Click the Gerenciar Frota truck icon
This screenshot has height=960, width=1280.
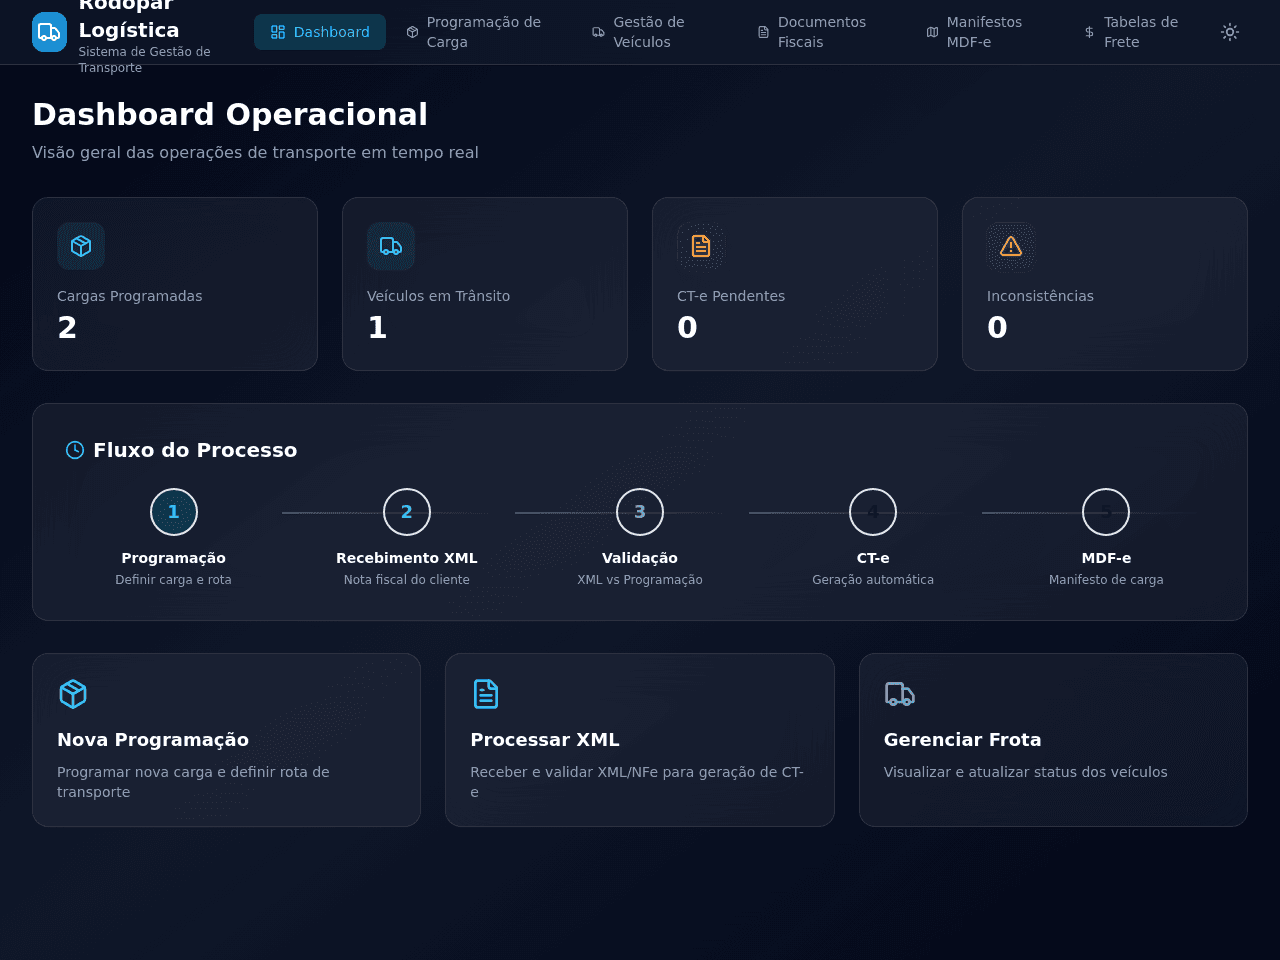click(x=900, y=694)
